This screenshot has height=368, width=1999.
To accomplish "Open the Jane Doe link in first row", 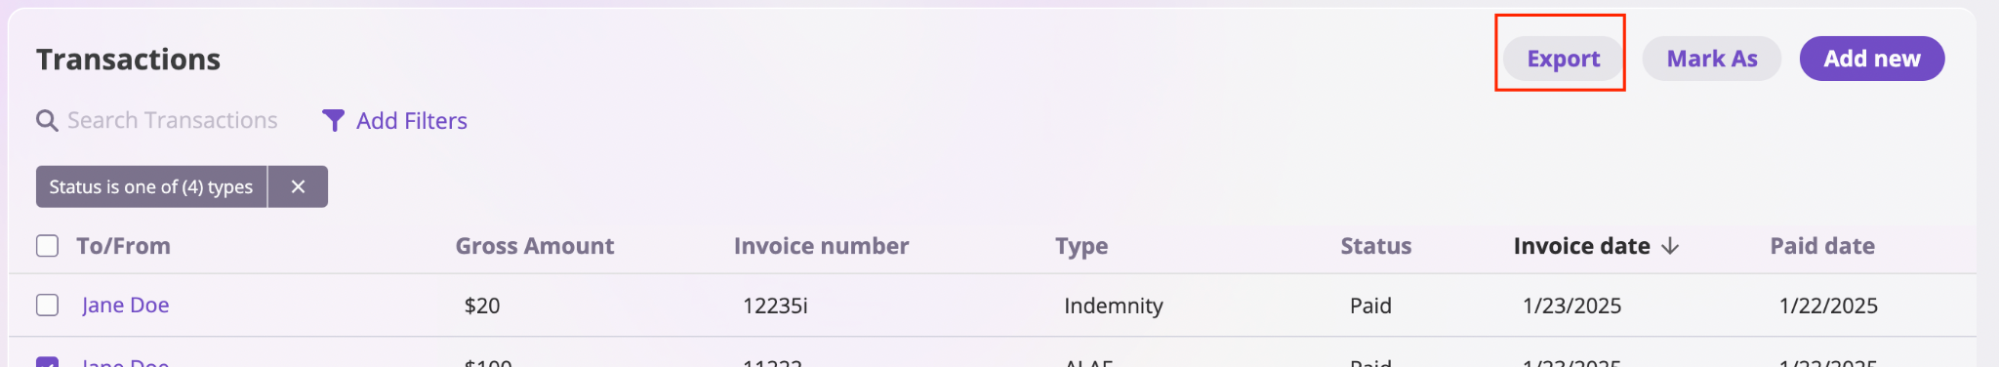I will tap(125, 305).
